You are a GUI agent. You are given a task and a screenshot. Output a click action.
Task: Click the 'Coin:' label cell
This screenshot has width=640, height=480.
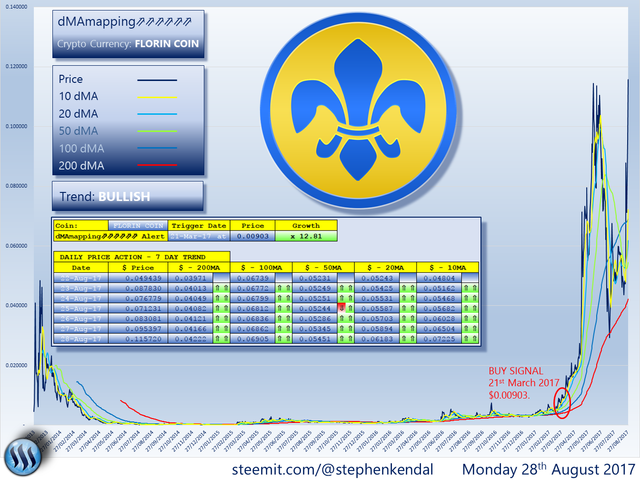[81, 225]
